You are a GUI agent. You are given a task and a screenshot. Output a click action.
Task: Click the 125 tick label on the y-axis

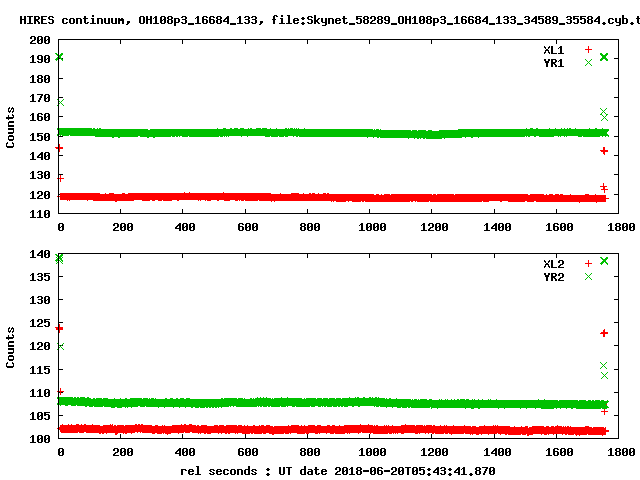(x=40, y=323)
